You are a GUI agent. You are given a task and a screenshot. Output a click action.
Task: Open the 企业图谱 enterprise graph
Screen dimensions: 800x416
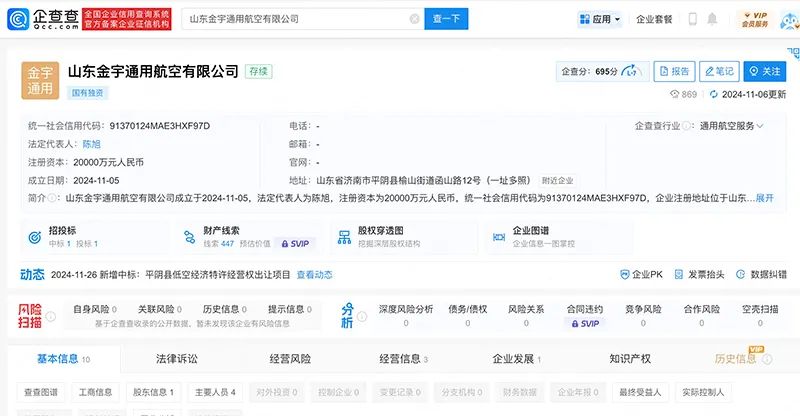tap(530, 237)
